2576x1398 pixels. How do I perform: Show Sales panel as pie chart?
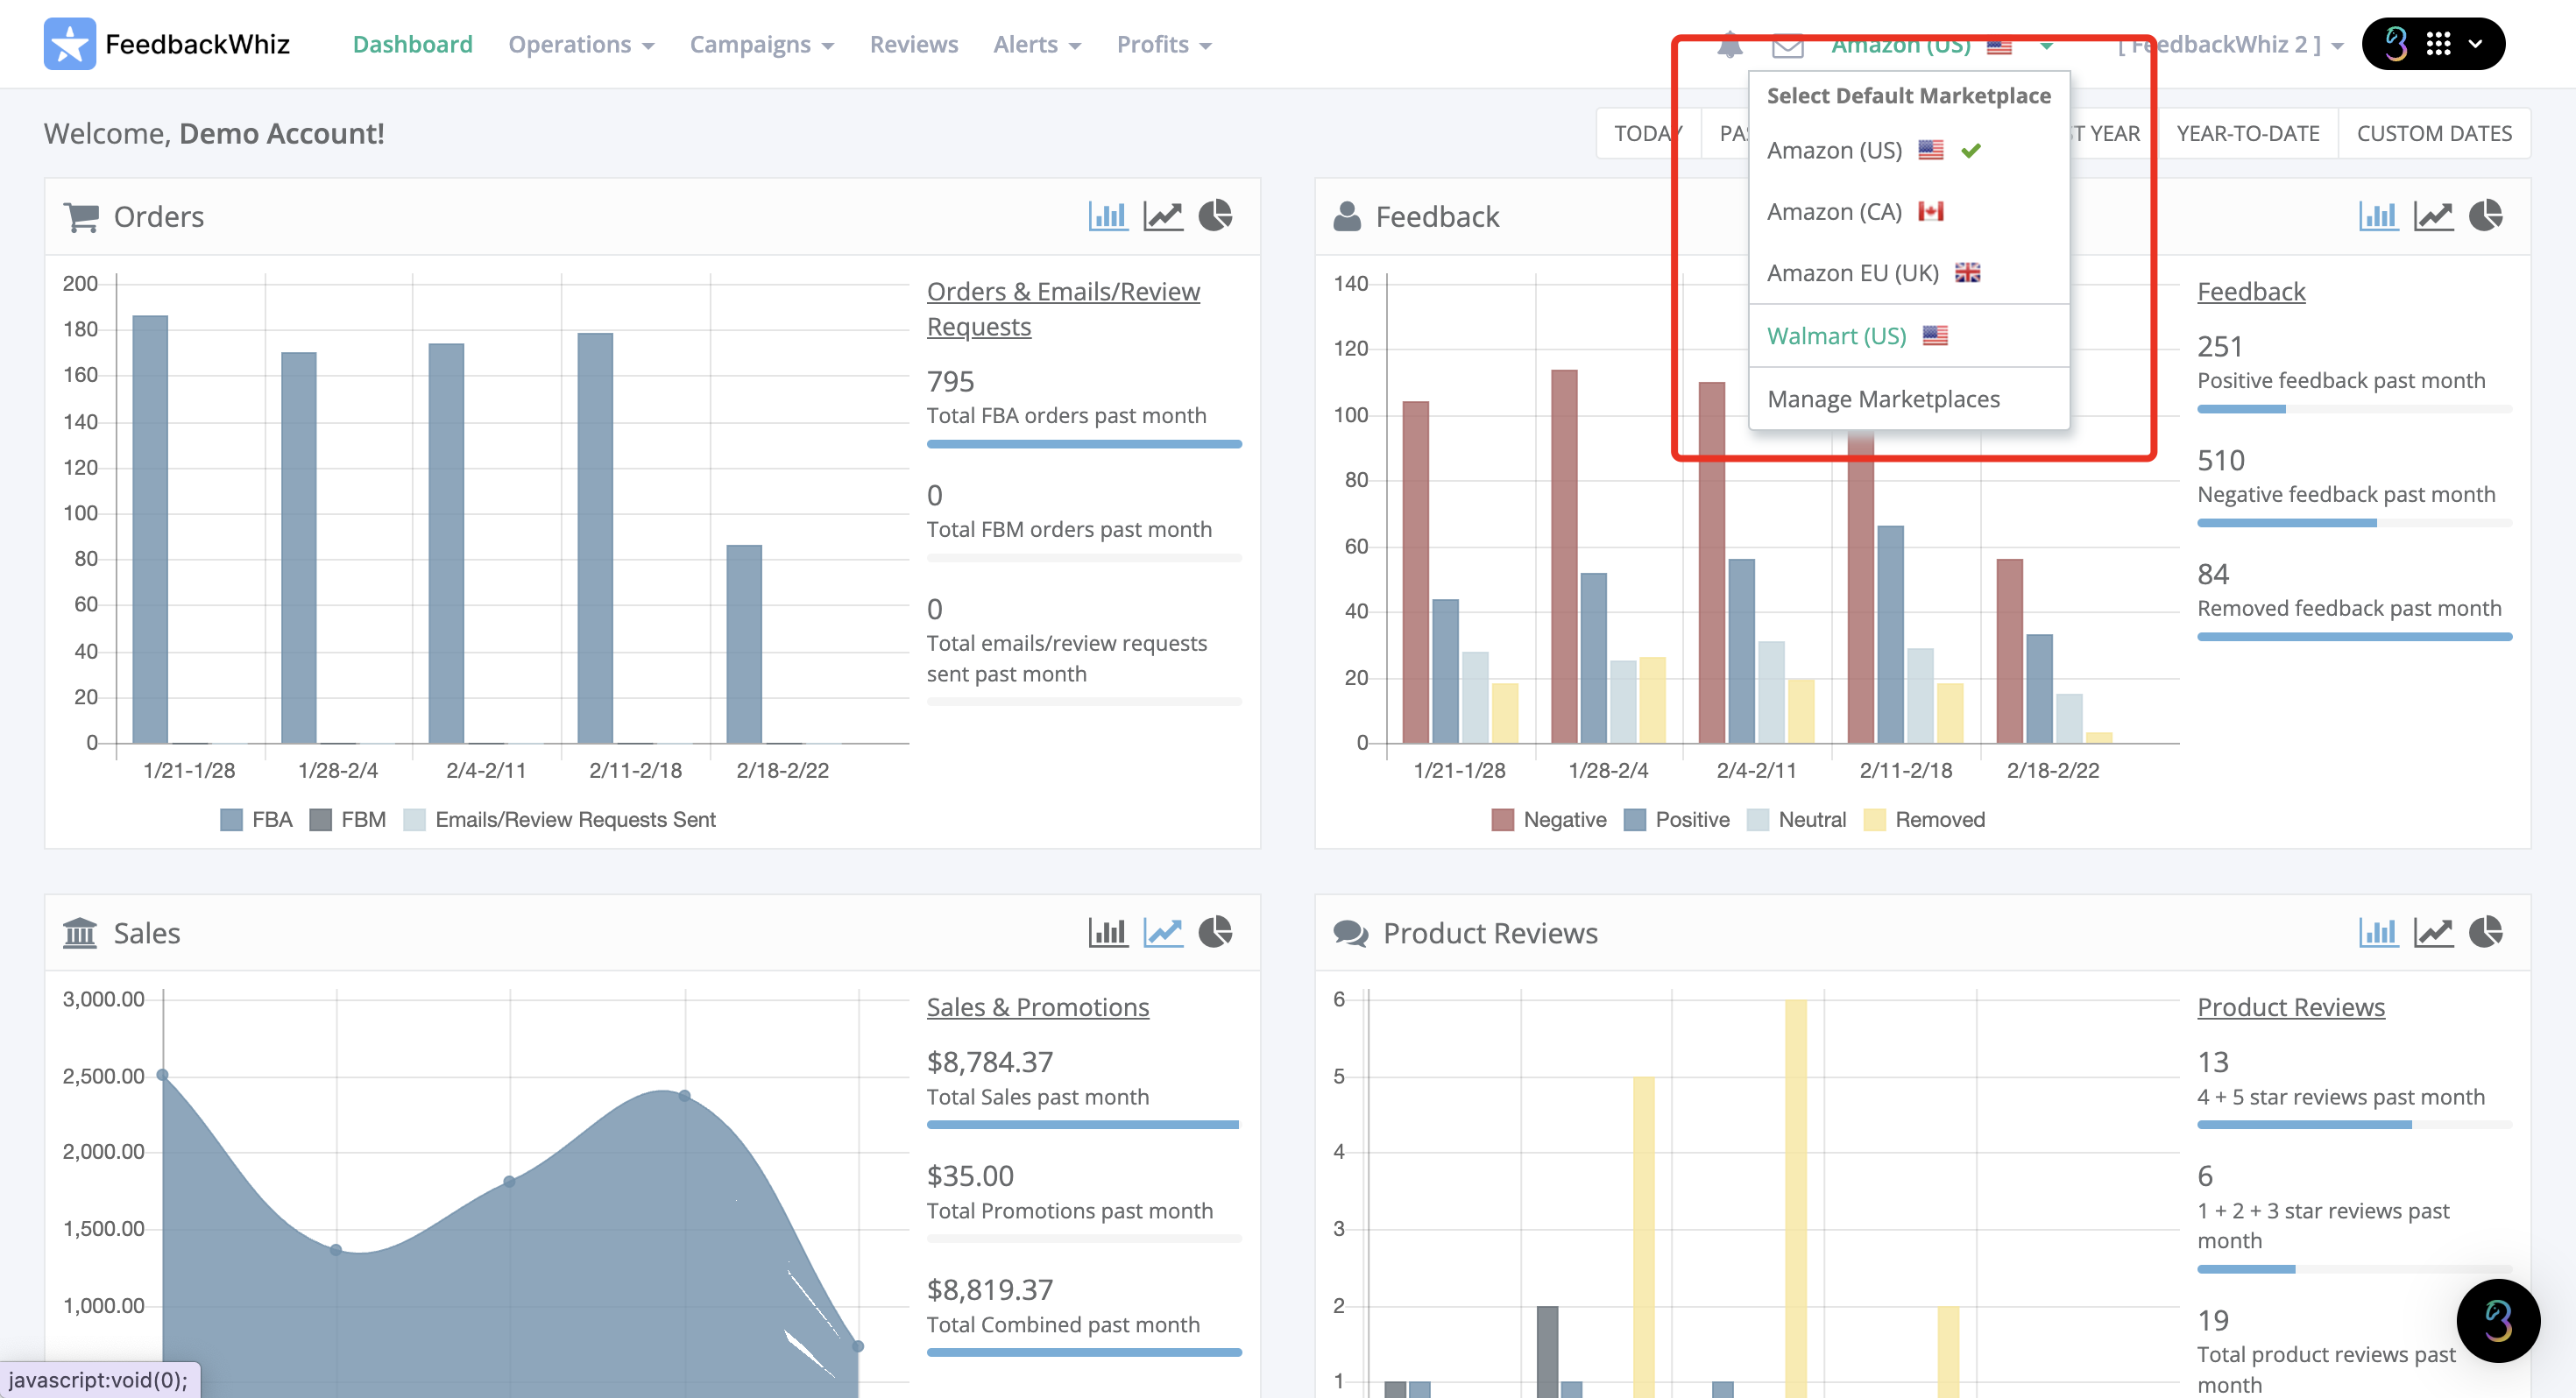[1216, 932]
